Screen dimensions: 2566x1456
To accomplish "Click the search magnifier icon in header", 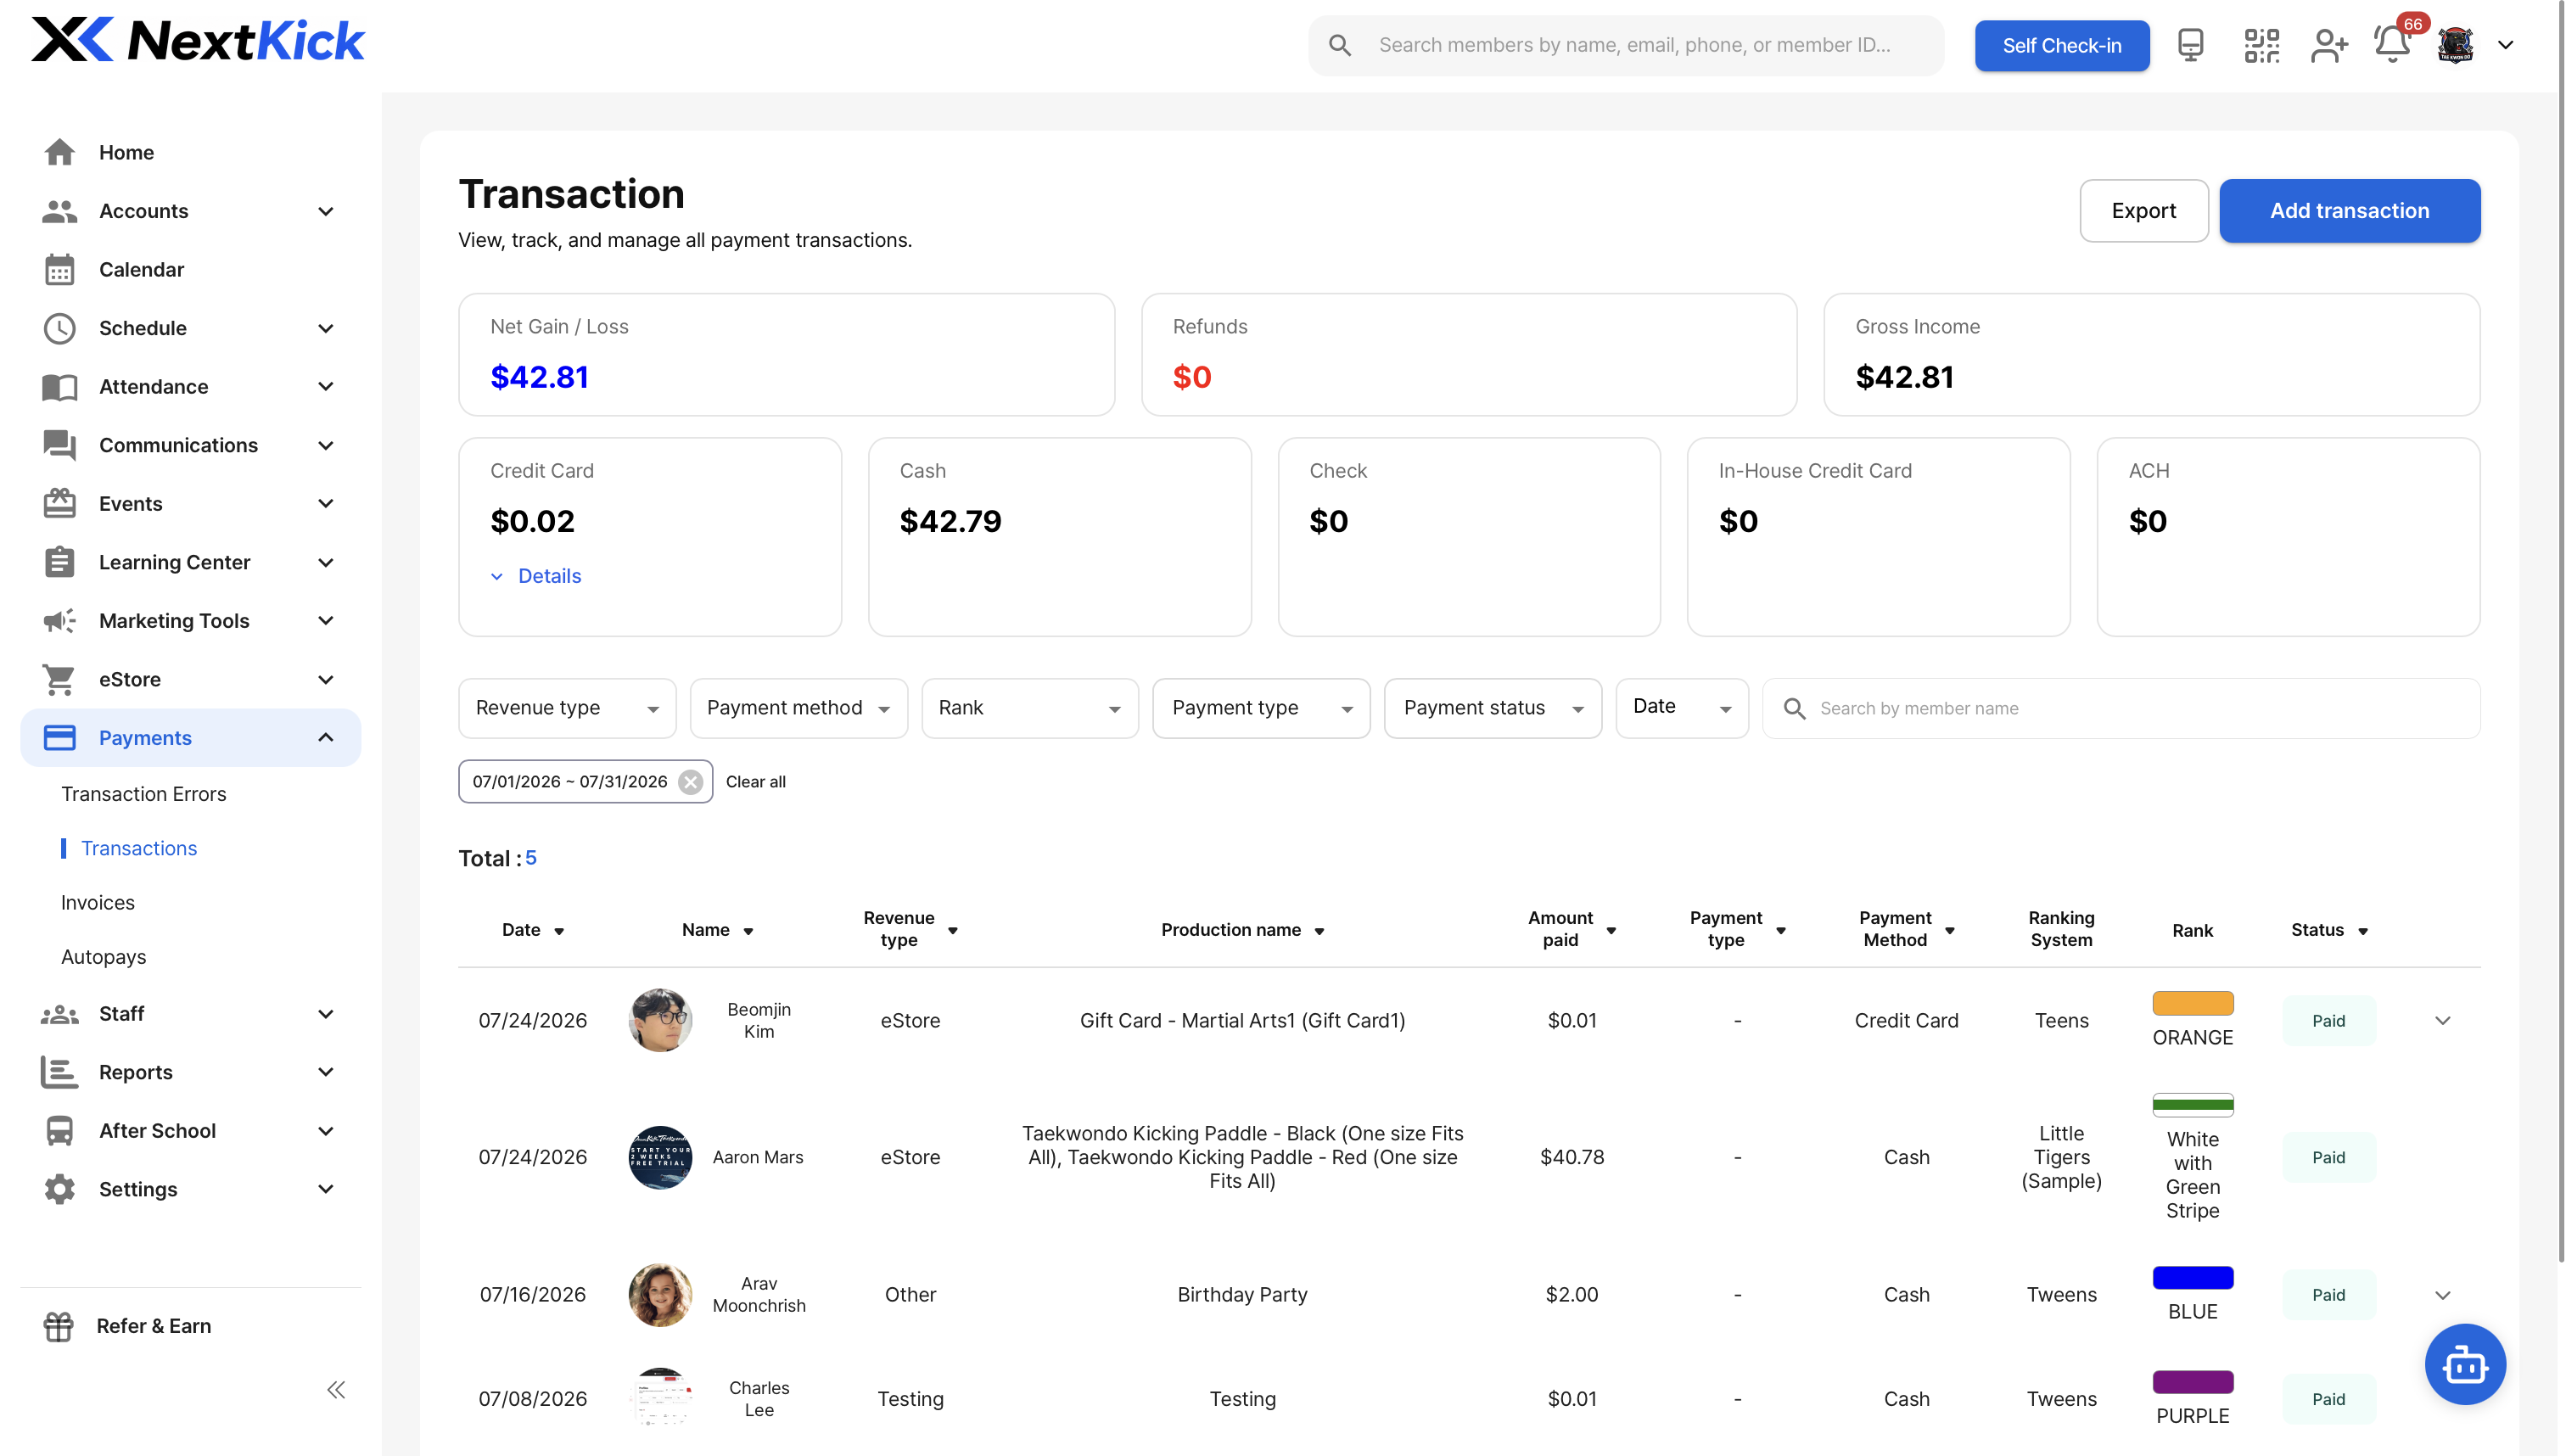I will (1340, 45).
